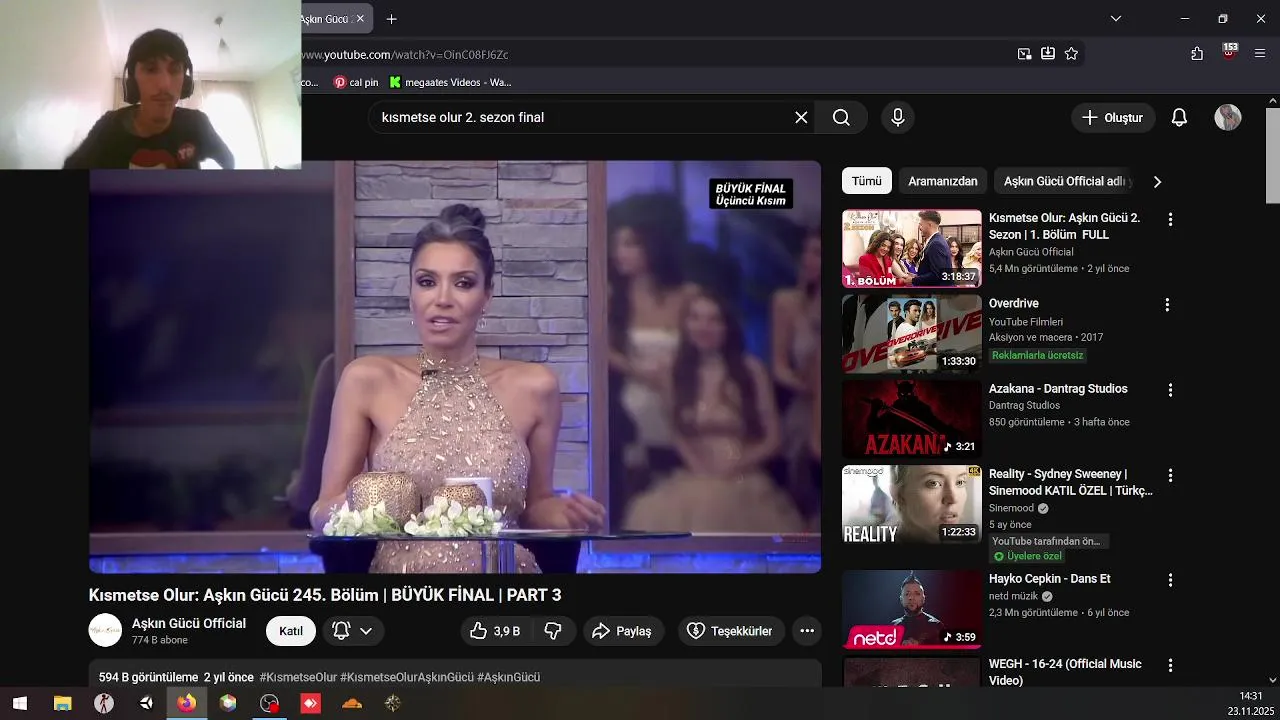
Task: Open options for Kısmetse Olur 1. Bölüm video
Action: coord(1170,219)
